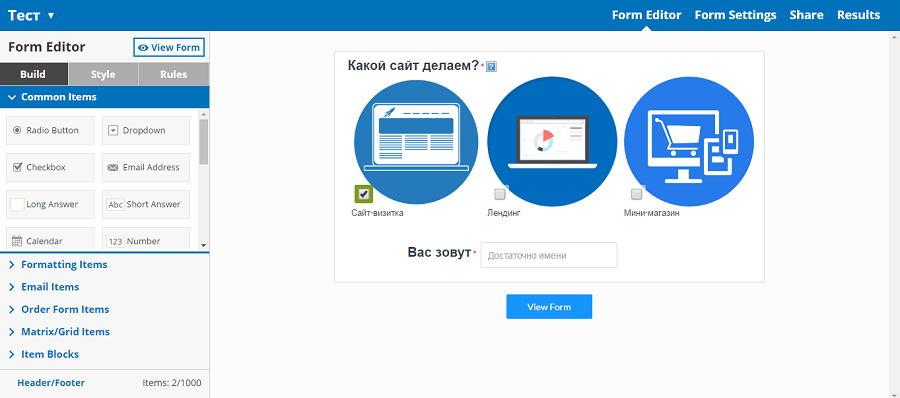The width and height of the screenshot is (900, 398).
Task: Click the Items: 2/1000 counter
Action: (172, 382)
